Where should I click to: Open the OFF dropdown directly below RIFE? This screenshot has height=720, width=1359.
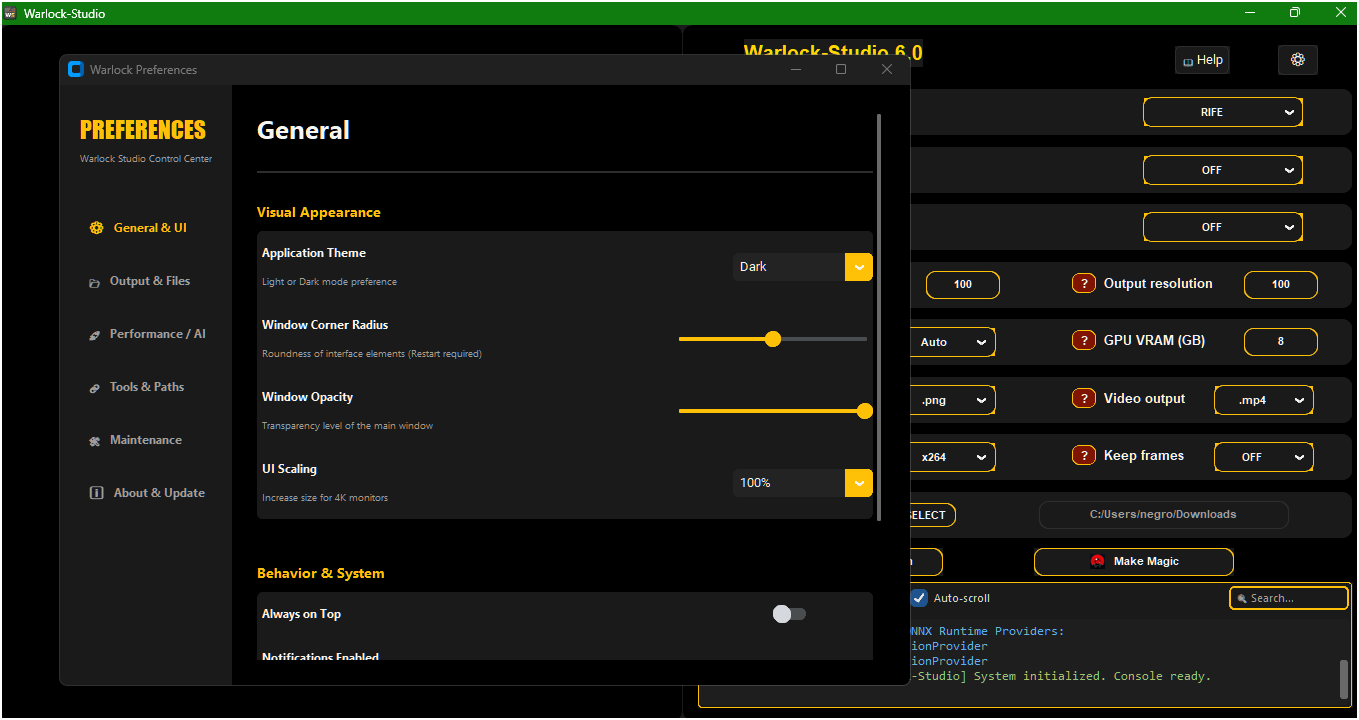(x=1223, y=170)
